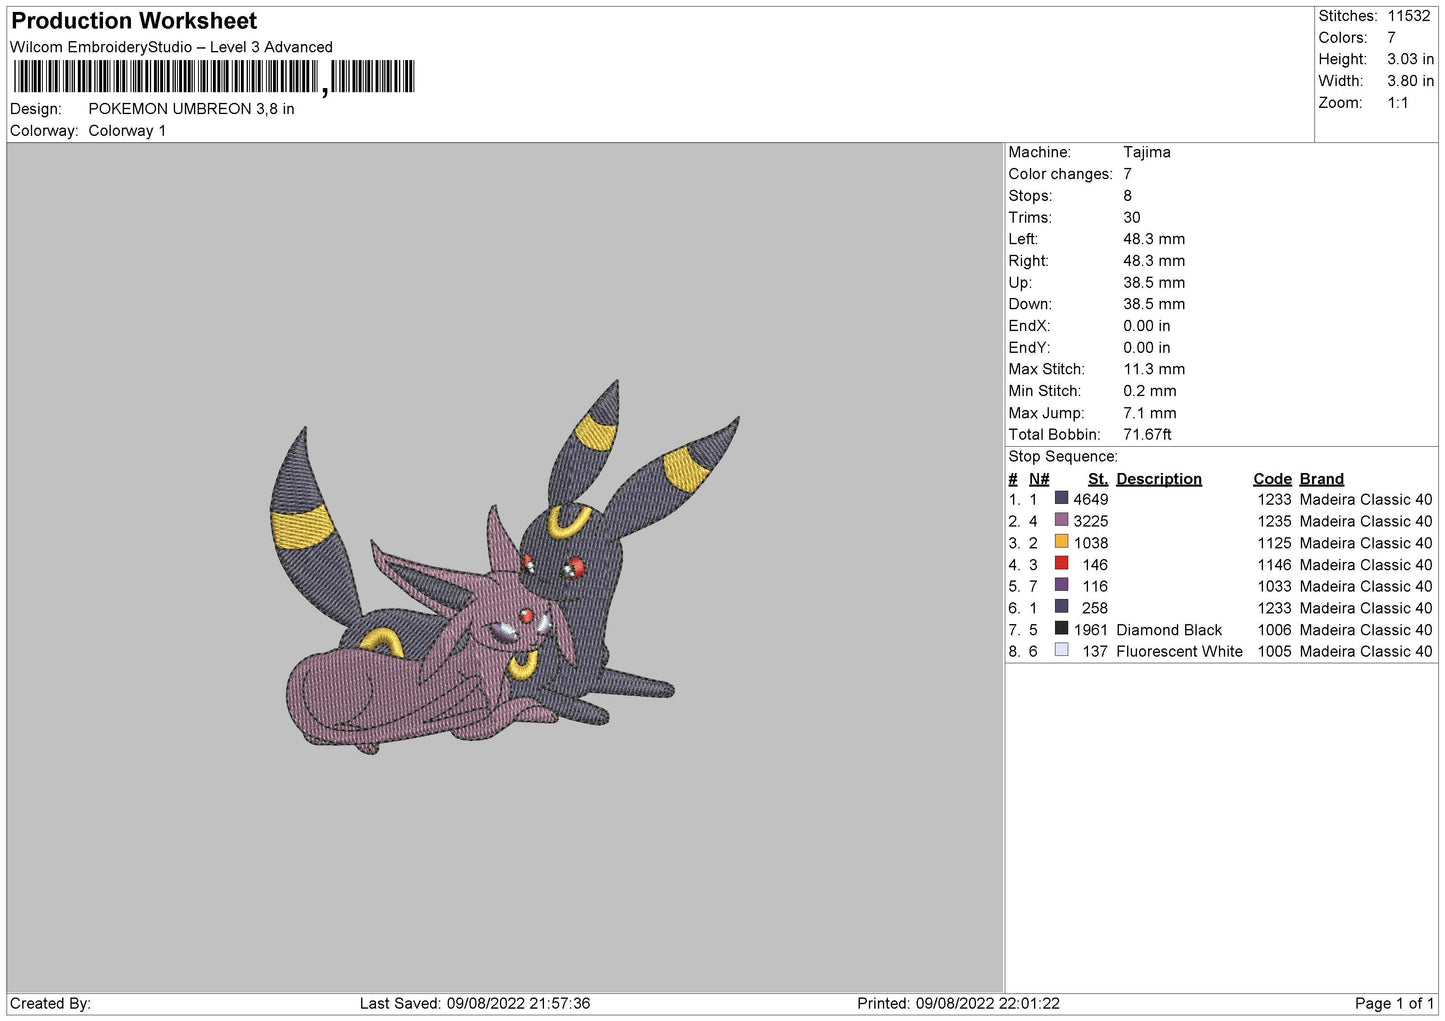This screenshot has width=1445, height=1021.
Task: Click thread code '1125' in stop 3
Action: 1275,543
